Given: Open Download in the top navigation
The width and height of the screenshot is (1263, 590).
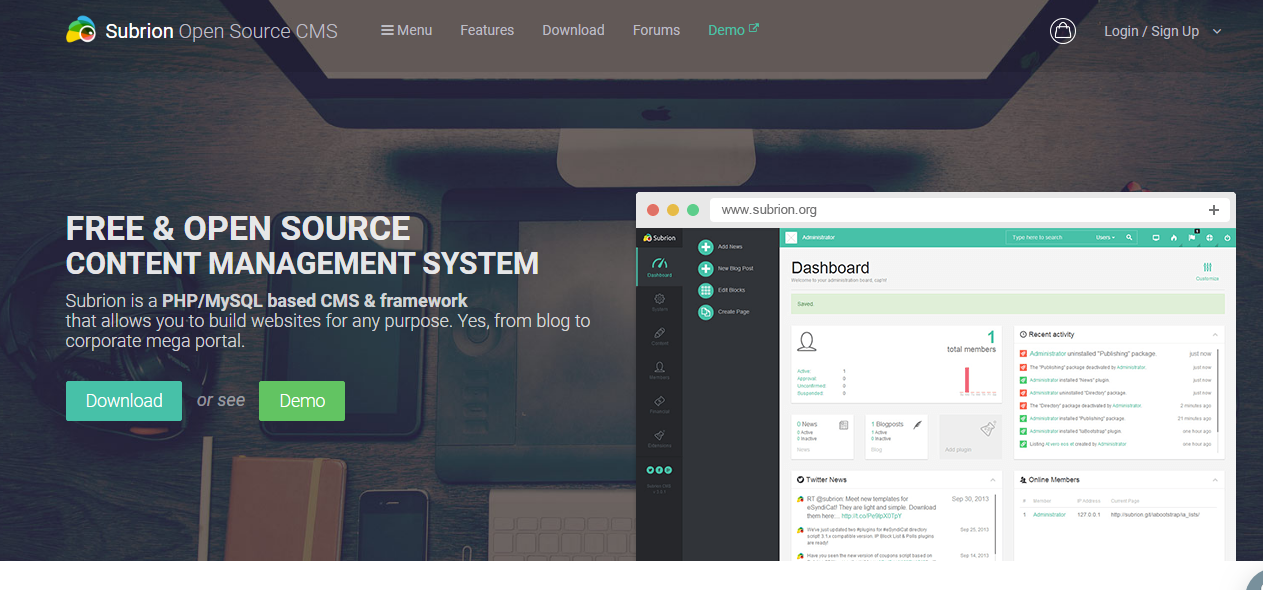Looking at the screenshot, I should pyautogui.click(x=573, y=30).
